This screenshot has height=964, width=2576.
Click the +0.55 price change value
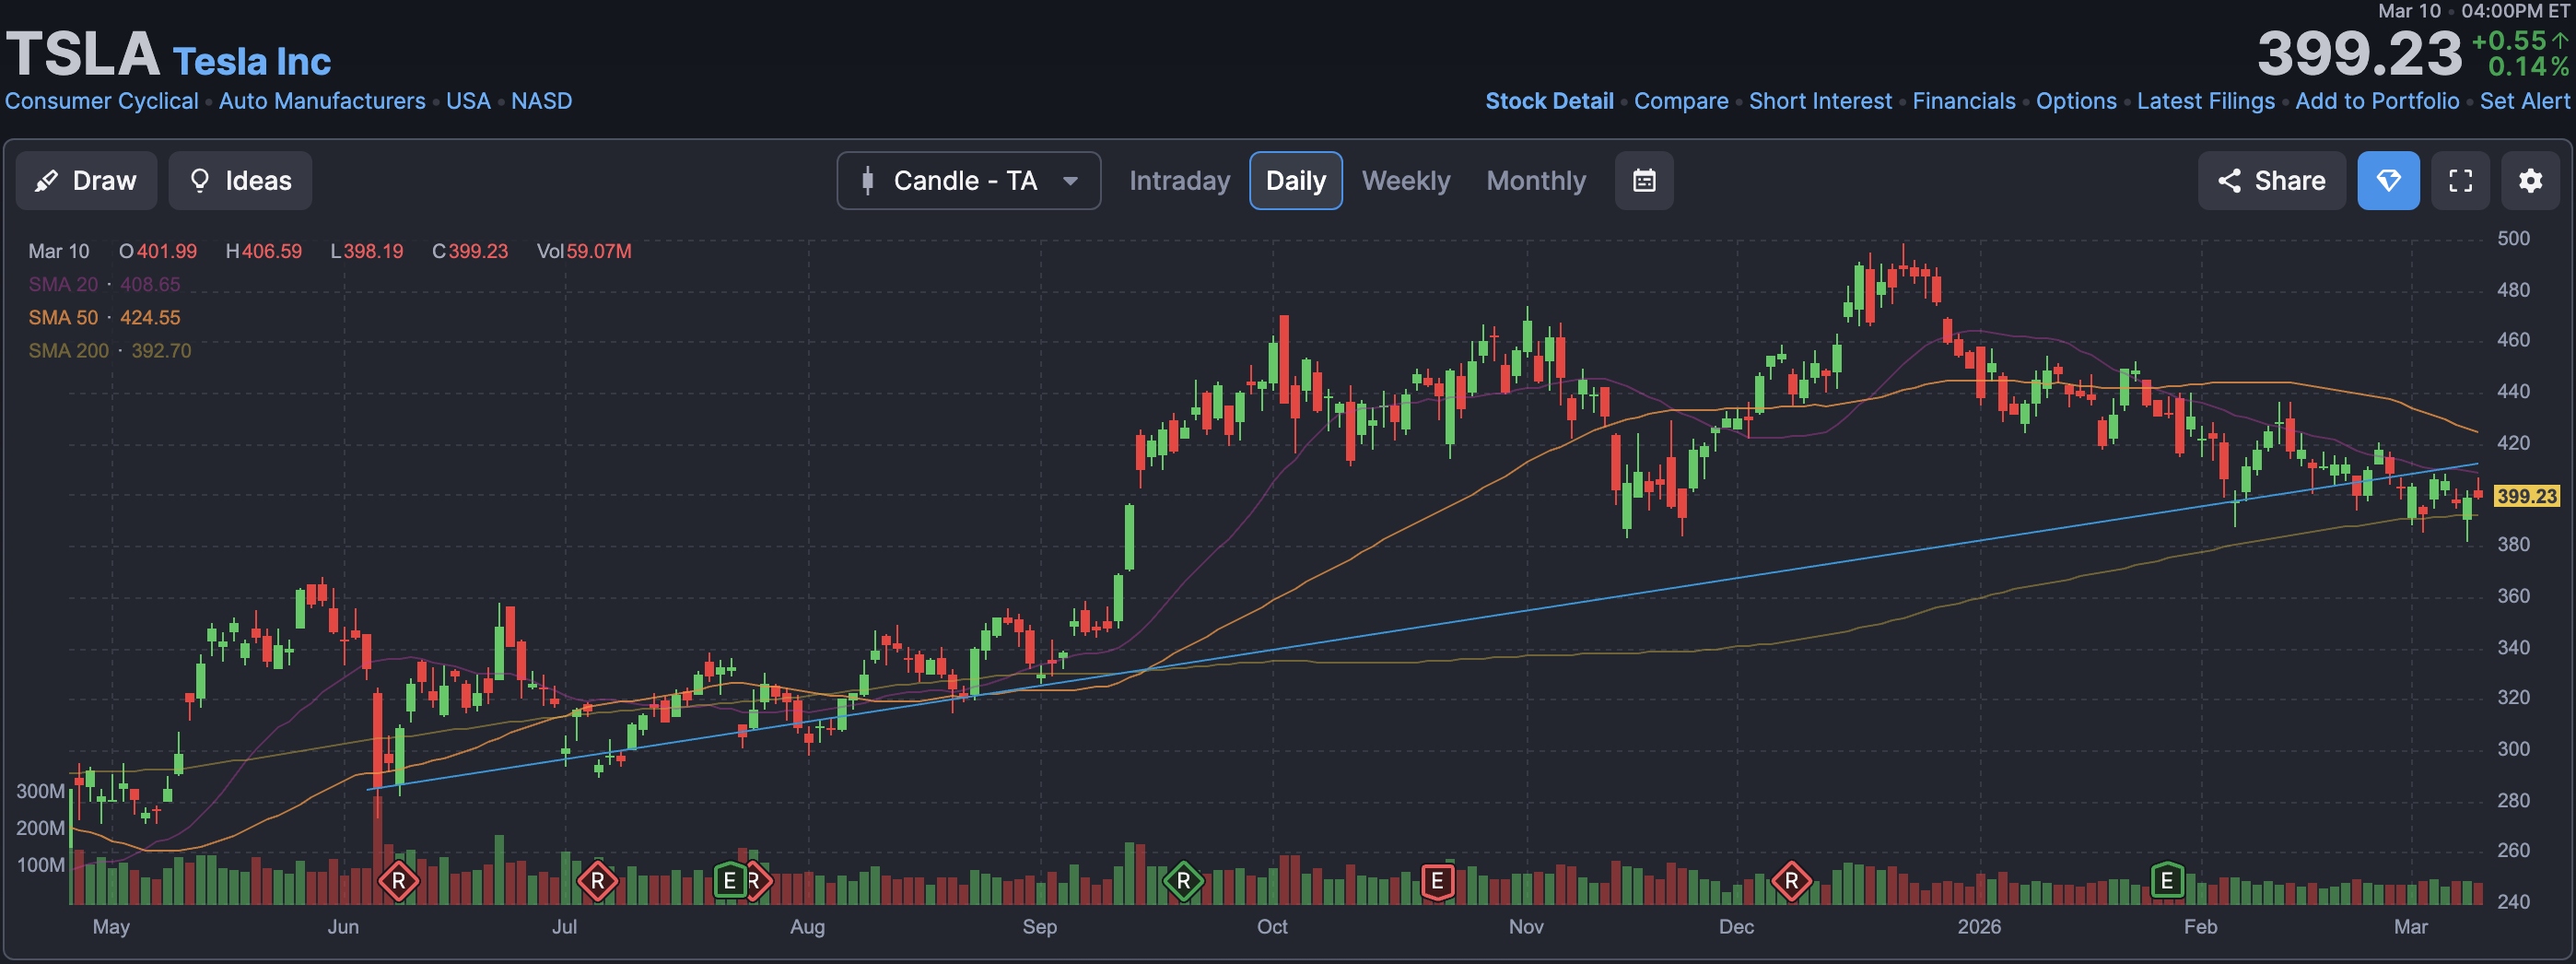tap(2509, 41)
